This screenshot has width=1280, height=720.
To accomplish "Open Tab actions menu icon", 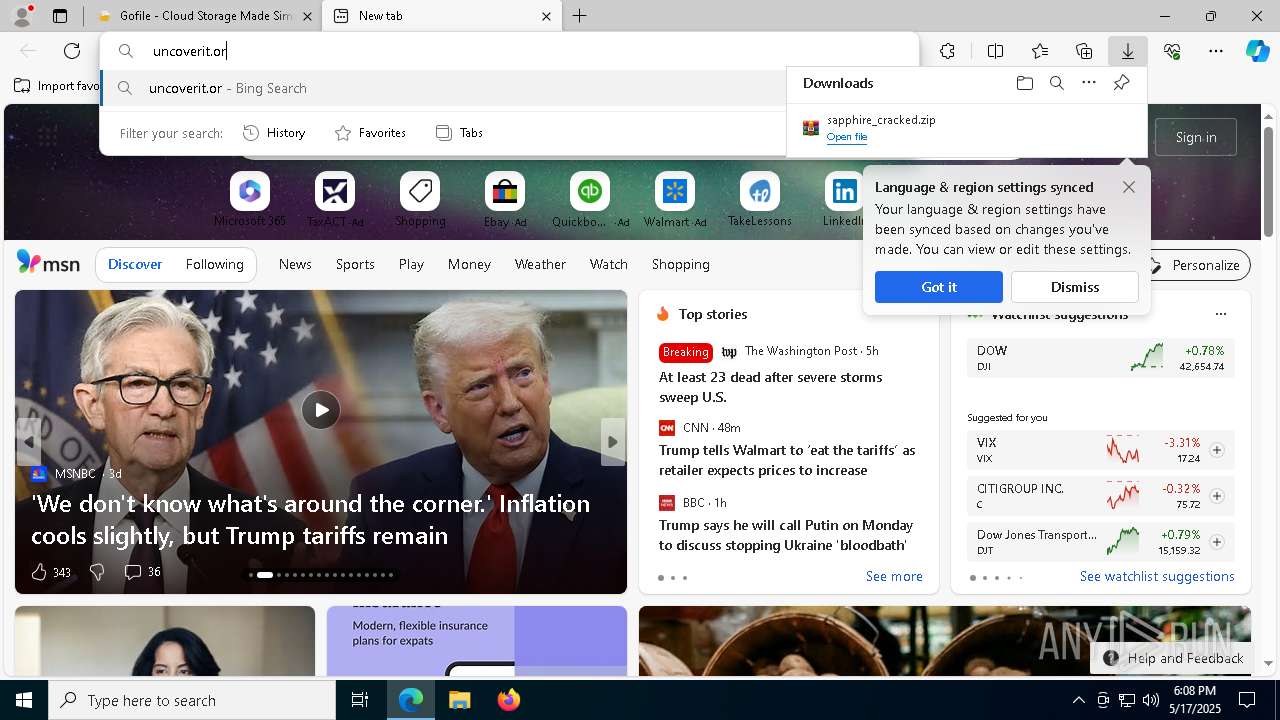I will click(x=60, y=16).
